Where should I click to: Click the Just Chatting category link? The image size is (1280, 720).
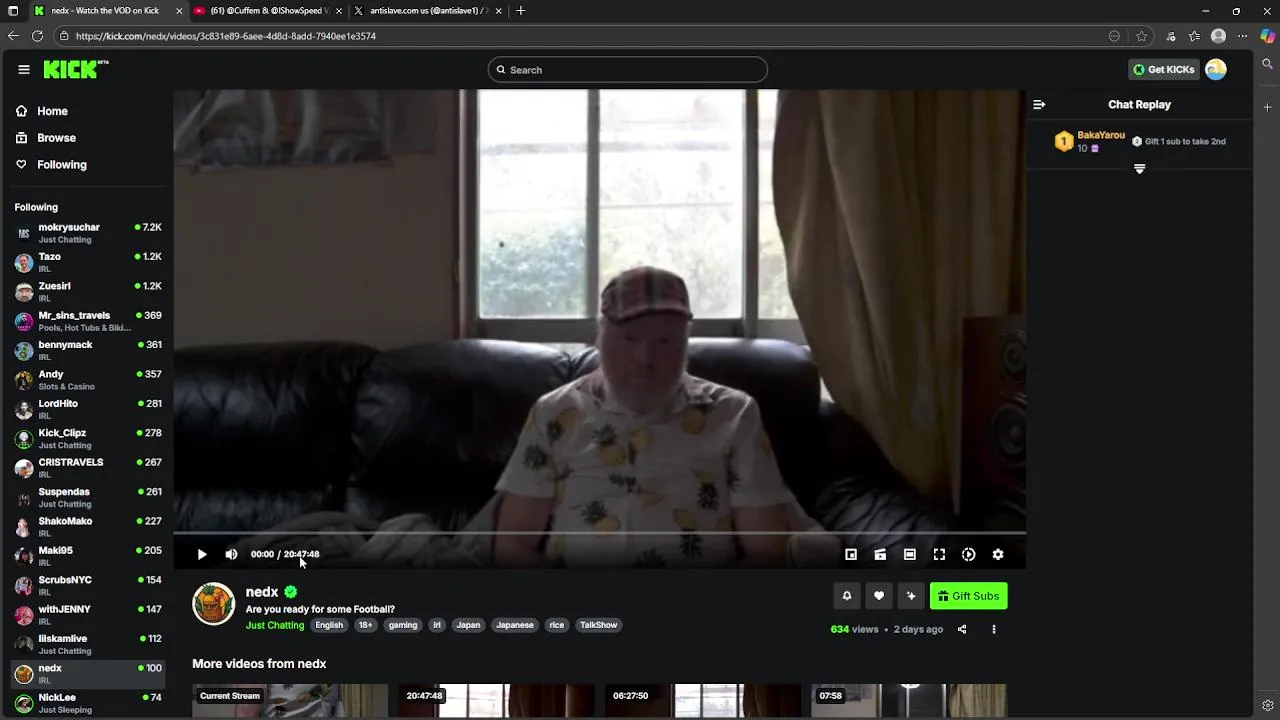[275, 625]
